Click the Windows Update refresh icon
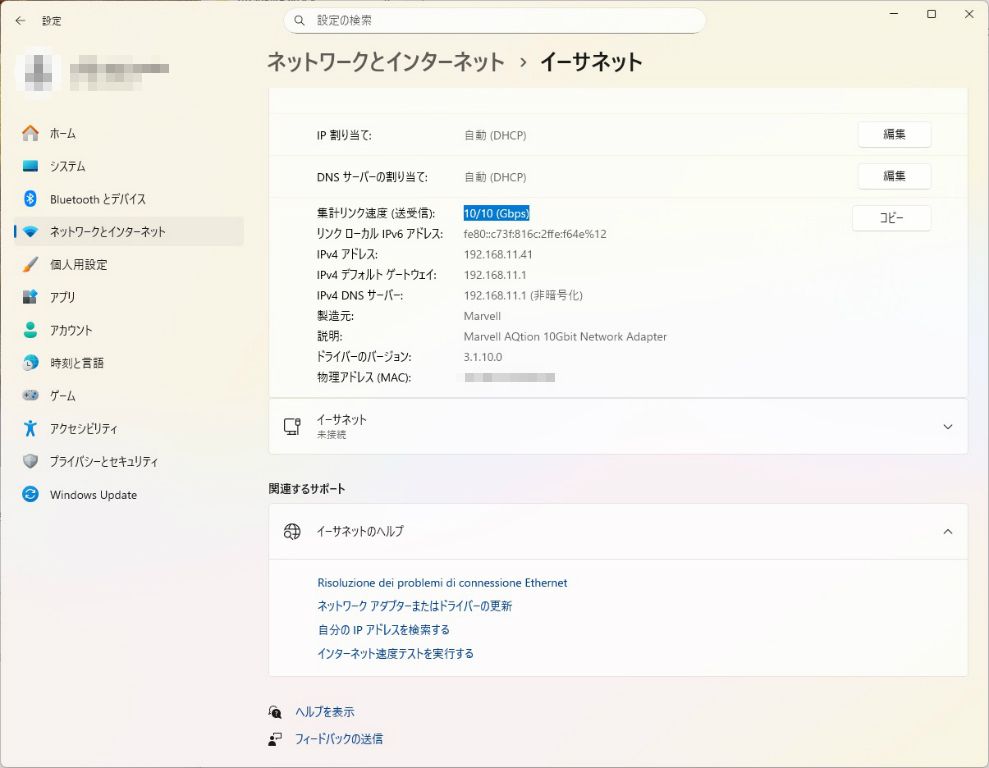 30,494
